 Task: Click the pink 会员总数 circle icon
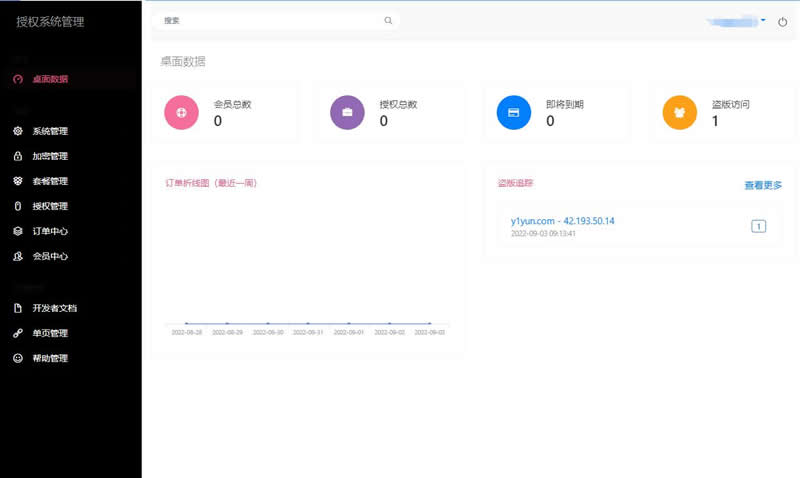pyautogui.click(x=181, y=112)
